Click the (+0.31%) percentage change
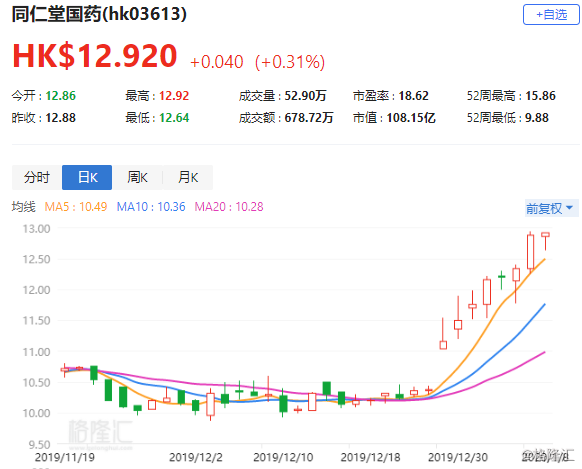The width and height of the screenshot is (582, 469). [x=290, y=62]
